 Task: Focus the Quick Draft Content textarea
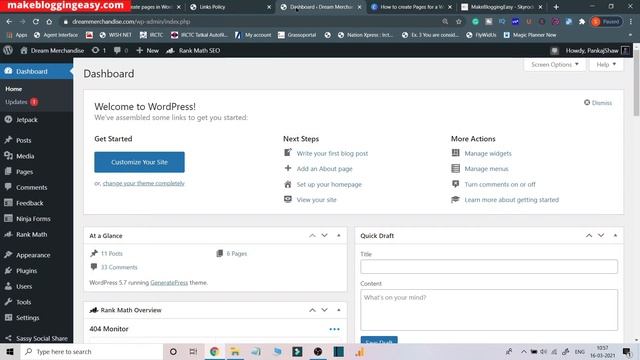point(489,310)
